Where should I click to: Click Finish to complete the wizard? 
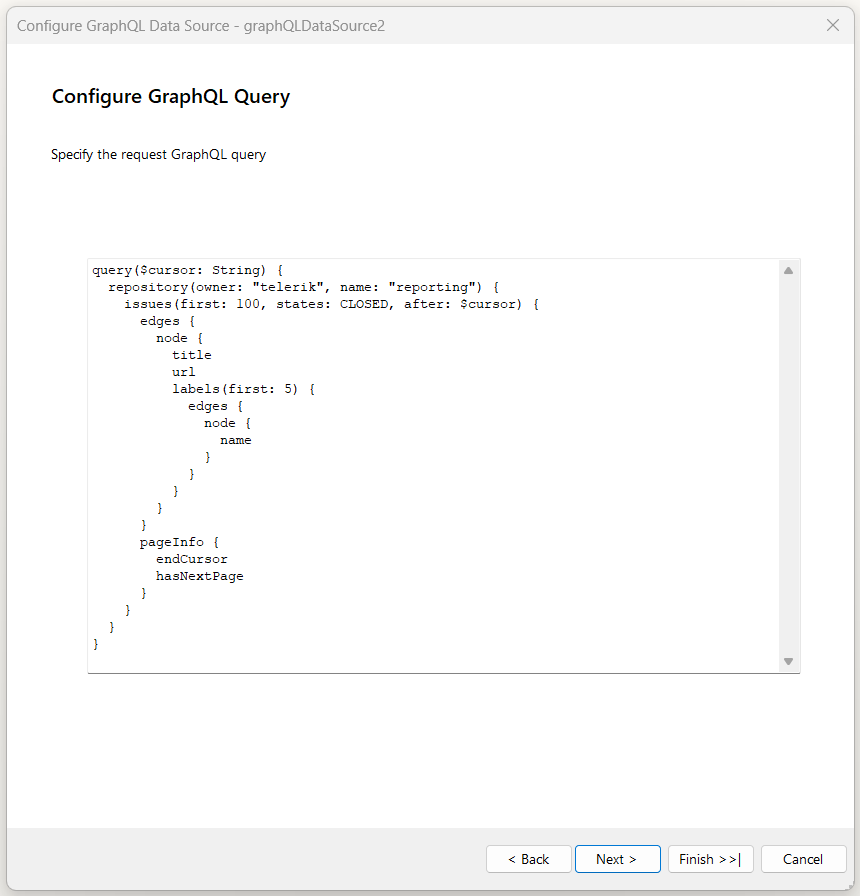pyautogui.click(x=710, y=858)
